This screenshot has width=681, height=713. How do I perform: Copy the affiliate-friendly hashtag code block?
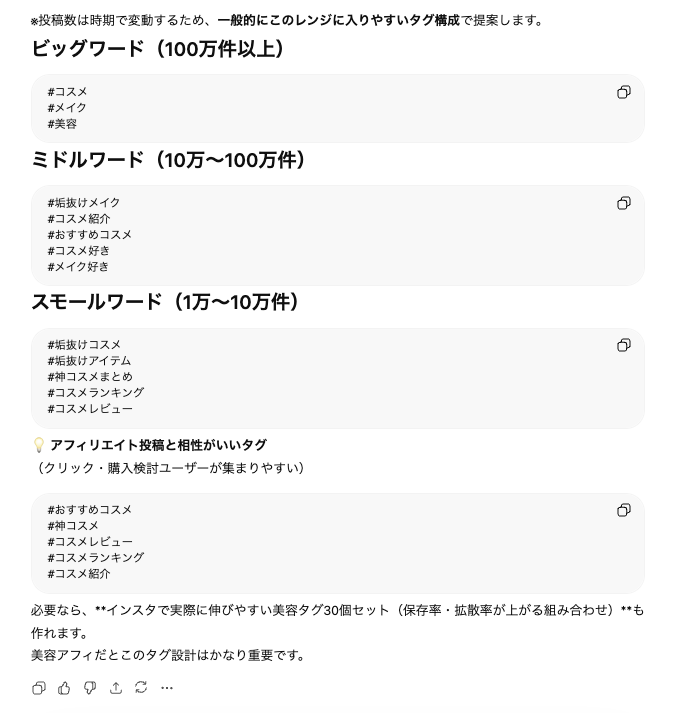[x=624, y=510]
